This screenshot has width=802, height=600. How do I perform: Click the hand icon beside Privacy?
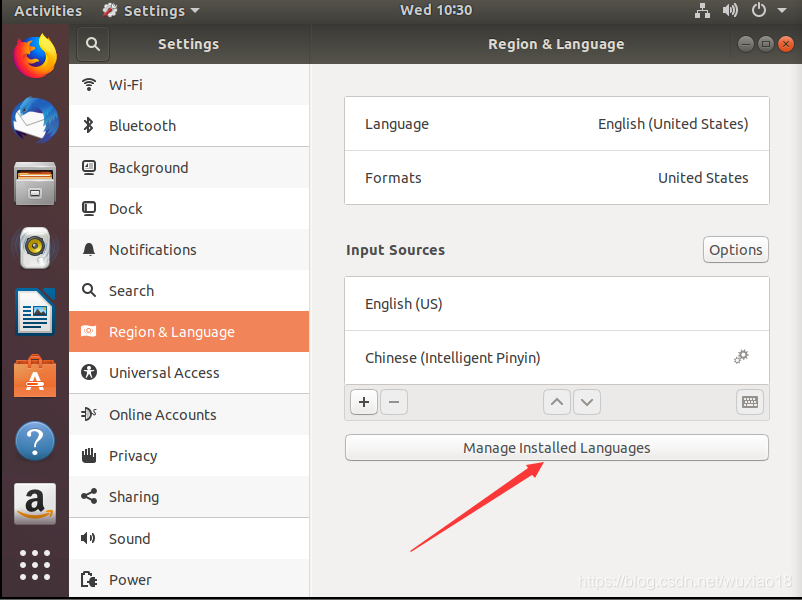coord(89,455)
